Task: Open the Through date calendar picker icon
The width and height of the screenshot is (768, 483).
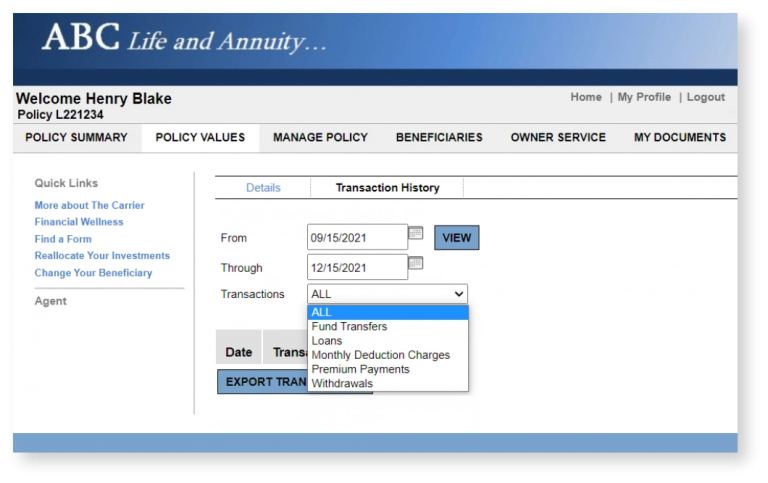Action: point(415,264)
